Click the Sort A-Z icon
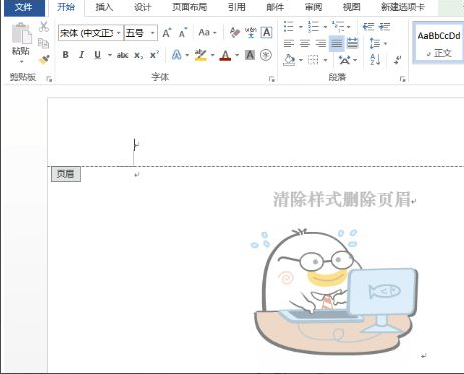This screenshot has height=374, width=464. click(375, 60)
